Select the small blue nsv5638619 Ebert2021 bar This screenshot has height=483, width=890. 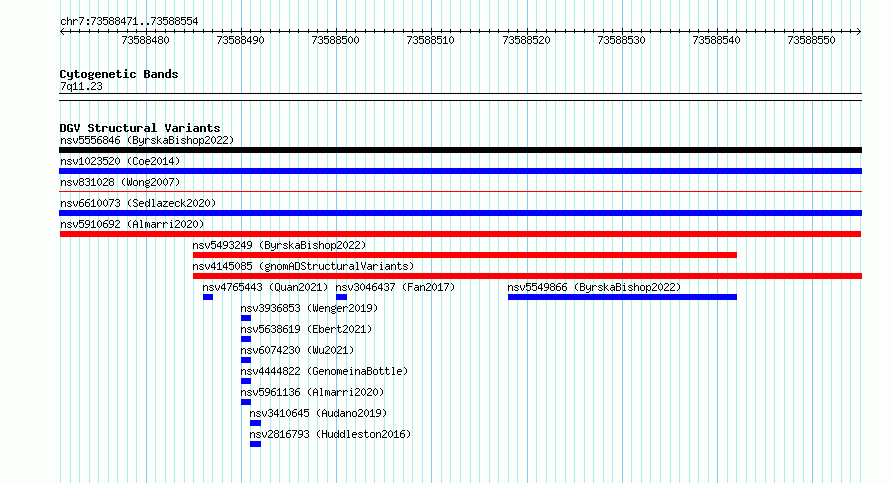[x=246, y=339]
